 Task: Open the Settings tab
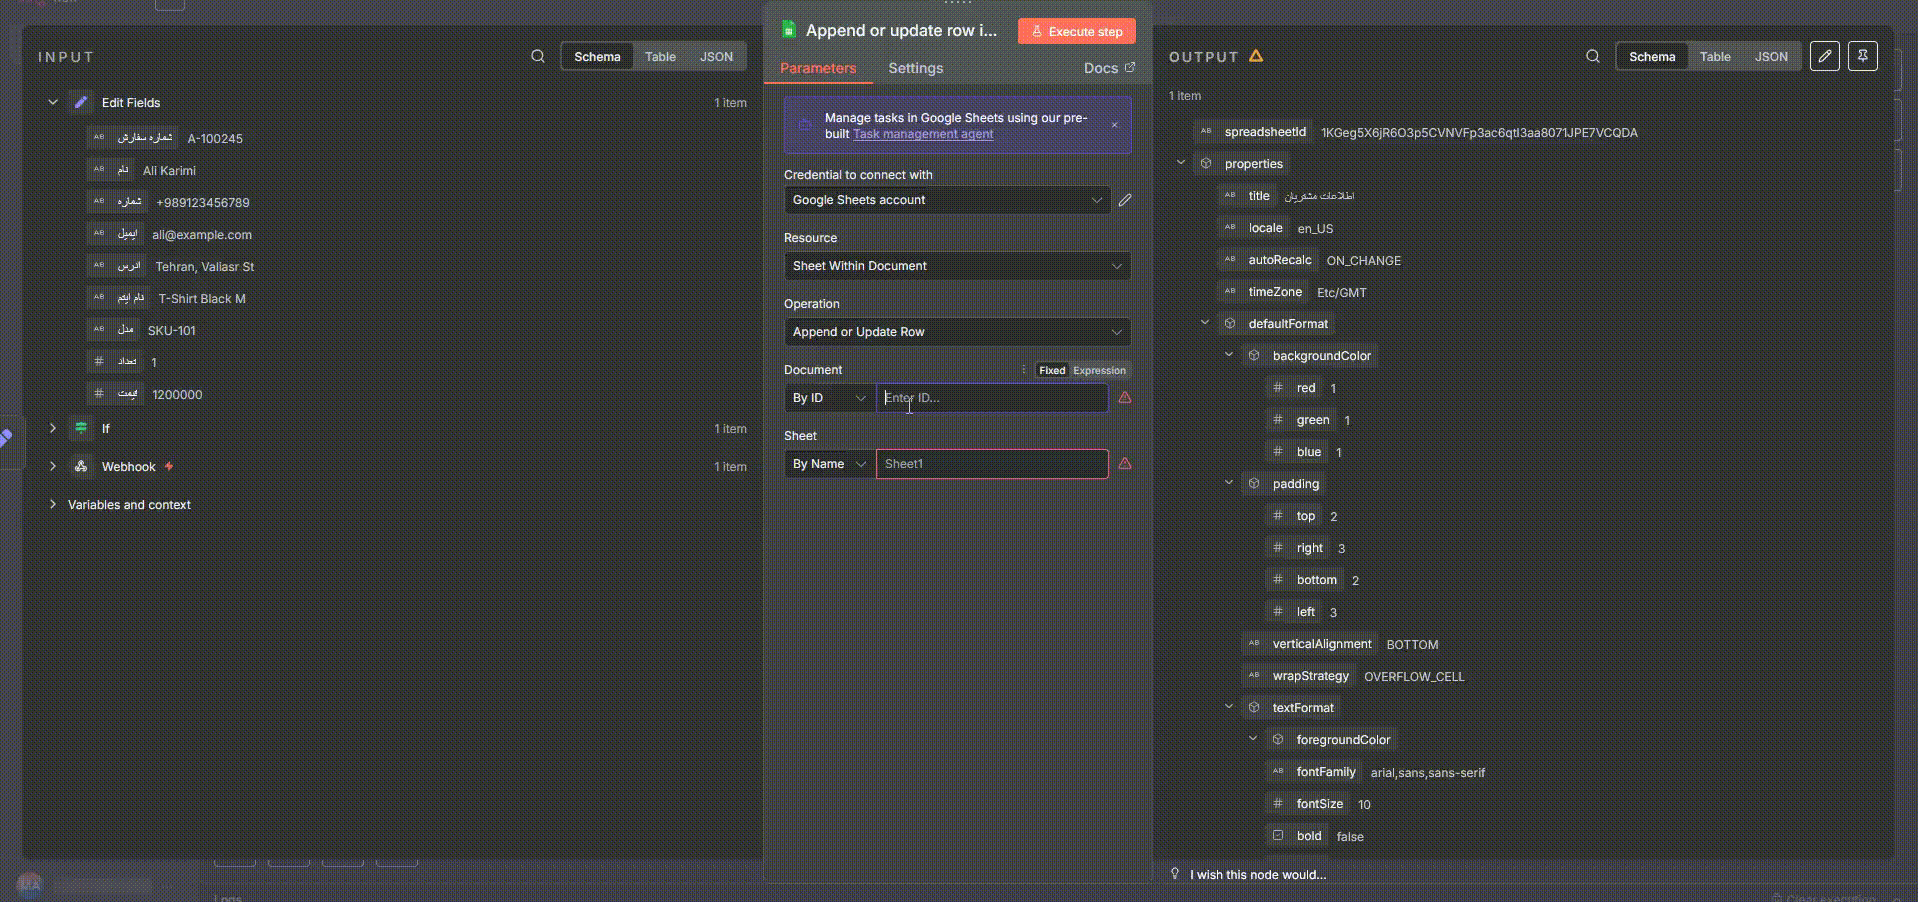915,68
